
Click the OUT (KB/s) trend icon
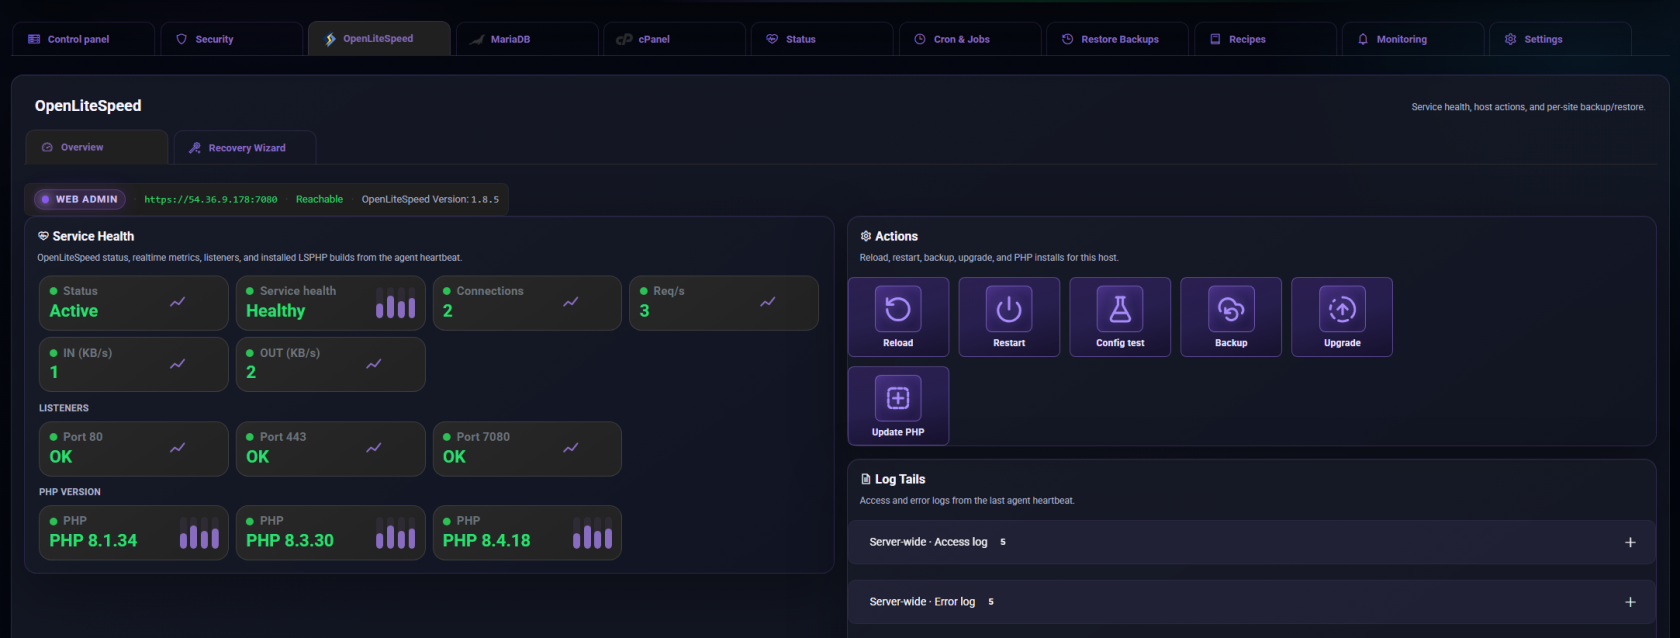[374, 364]
